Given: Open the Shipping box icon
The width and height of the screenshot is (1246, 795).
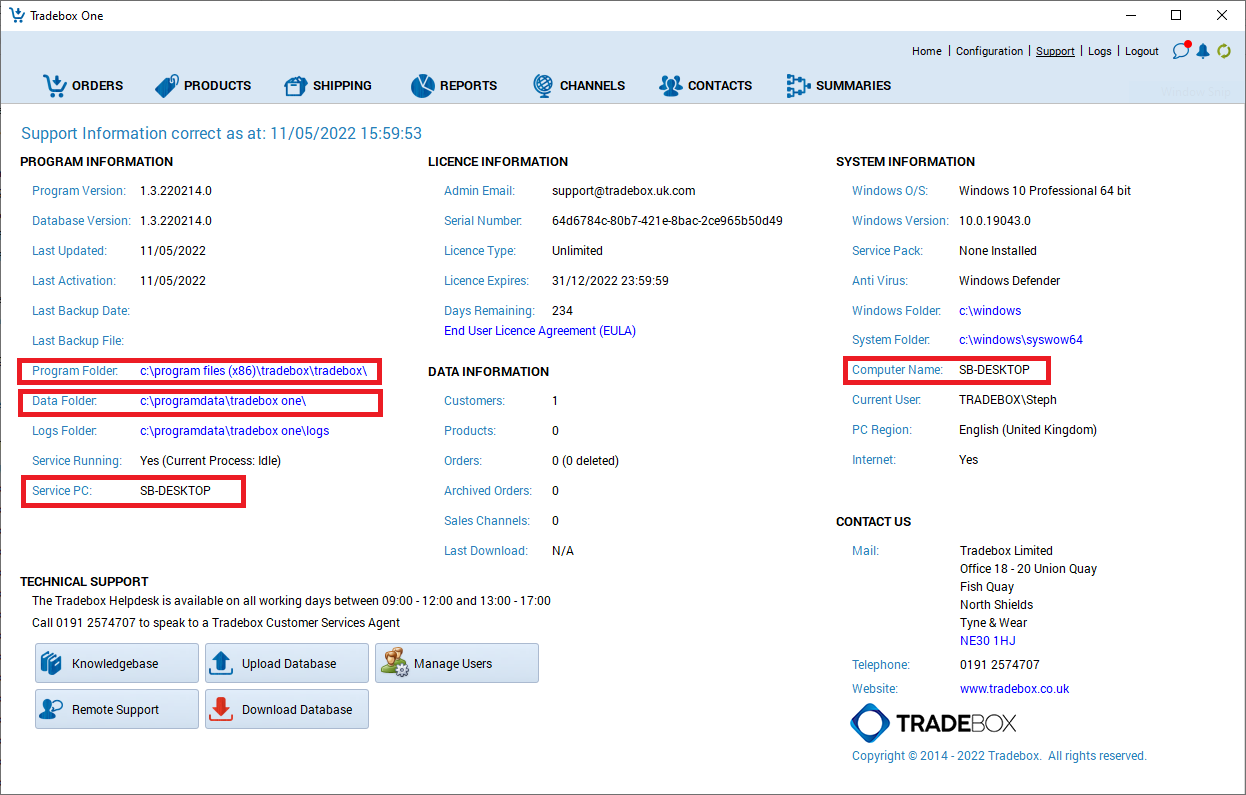Looking at the screenshot, I should pyautogui.click(x=296, y=86).
